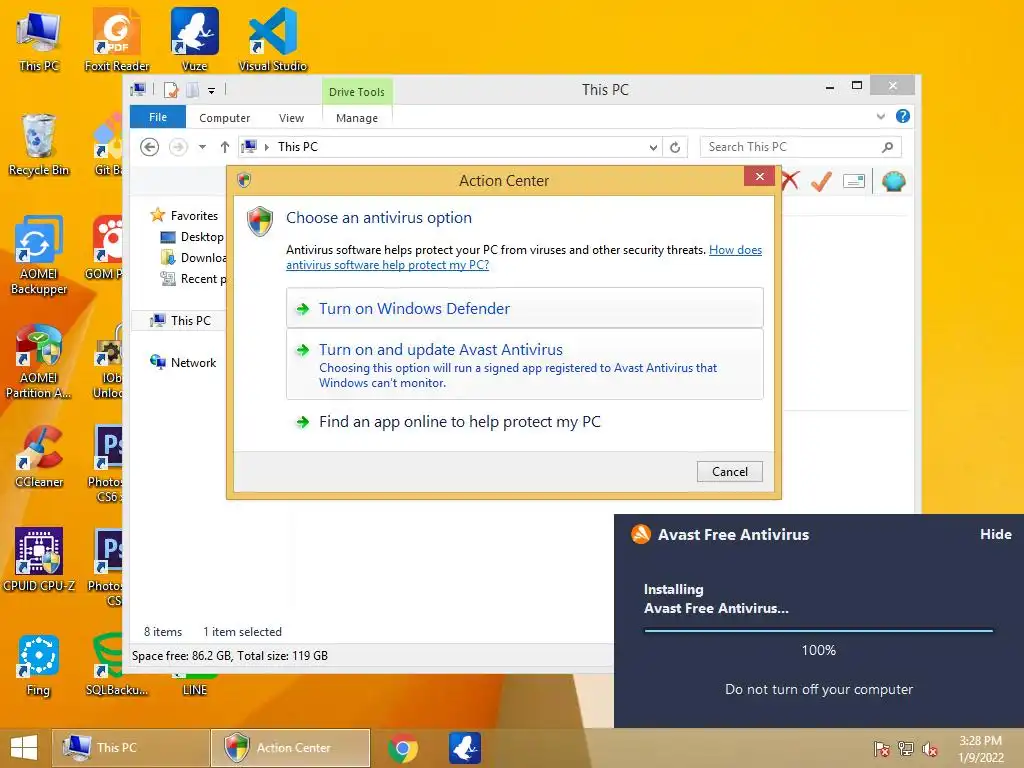The width and height of the screenshot is (1024, 768).
Task: Turn on Windows Defender
Action: point(524,308)
